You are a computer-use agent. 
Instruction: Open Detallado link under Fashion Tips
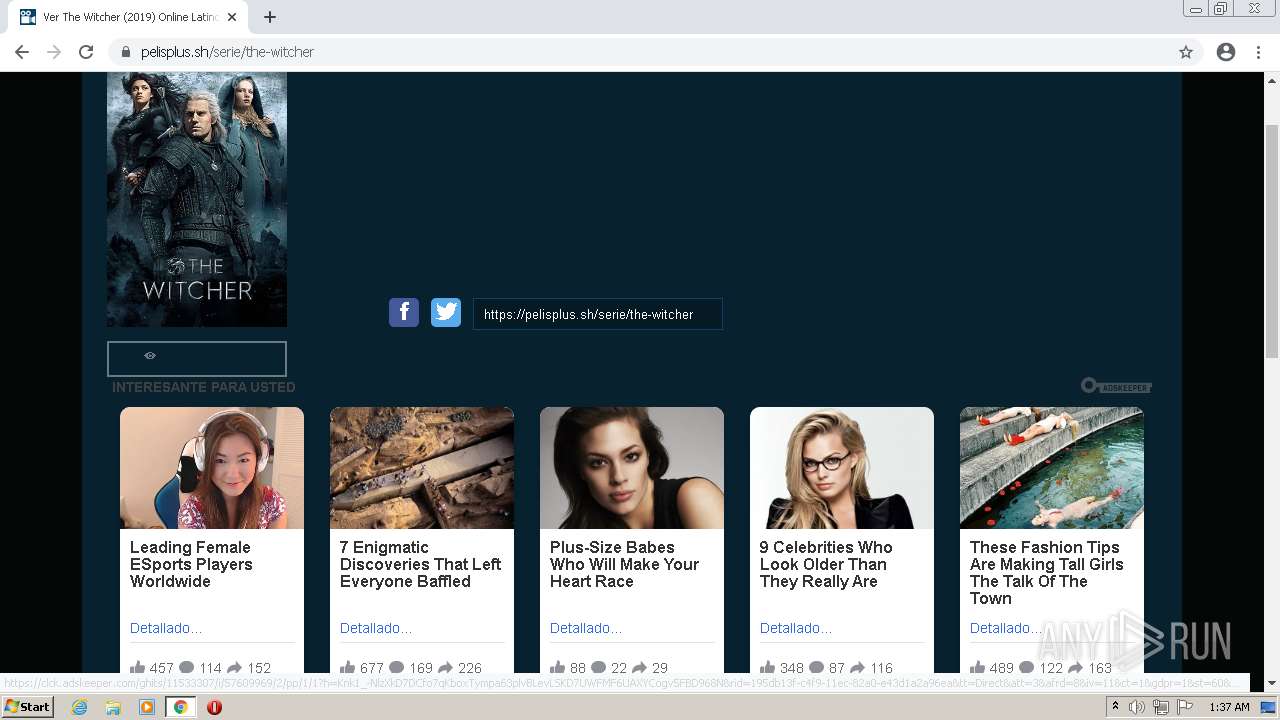(1006, 628)
